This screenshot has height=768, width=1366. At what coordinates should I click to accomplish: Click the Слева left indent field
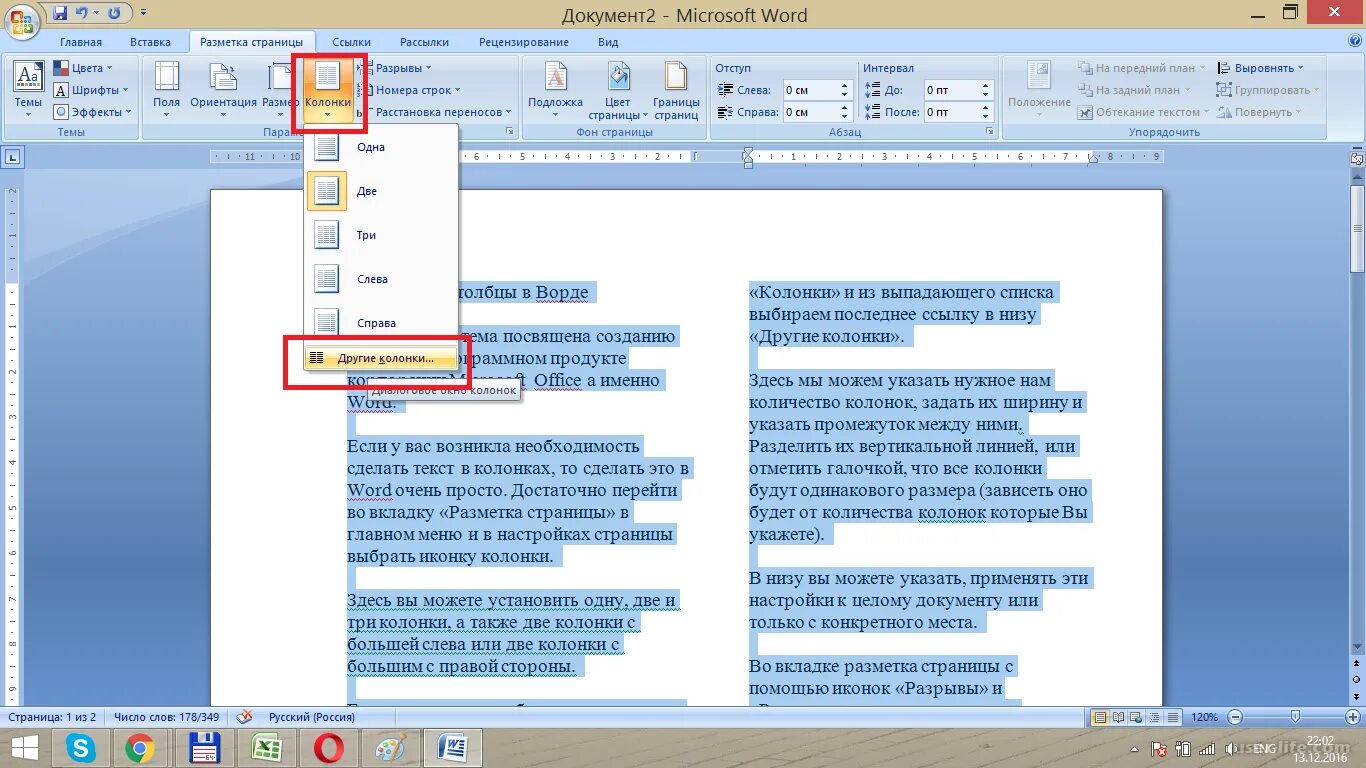(x=811, y=90)
